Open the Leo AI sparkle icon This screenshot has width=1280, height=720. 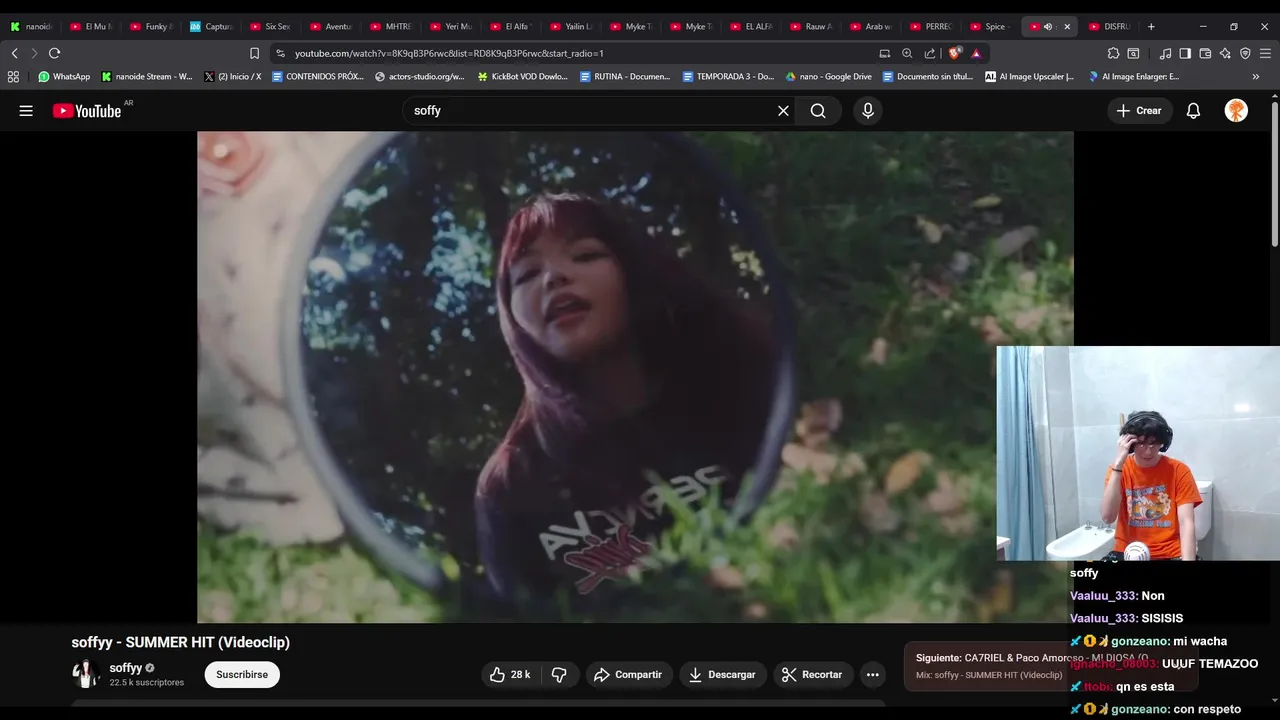coord(1225,53)
